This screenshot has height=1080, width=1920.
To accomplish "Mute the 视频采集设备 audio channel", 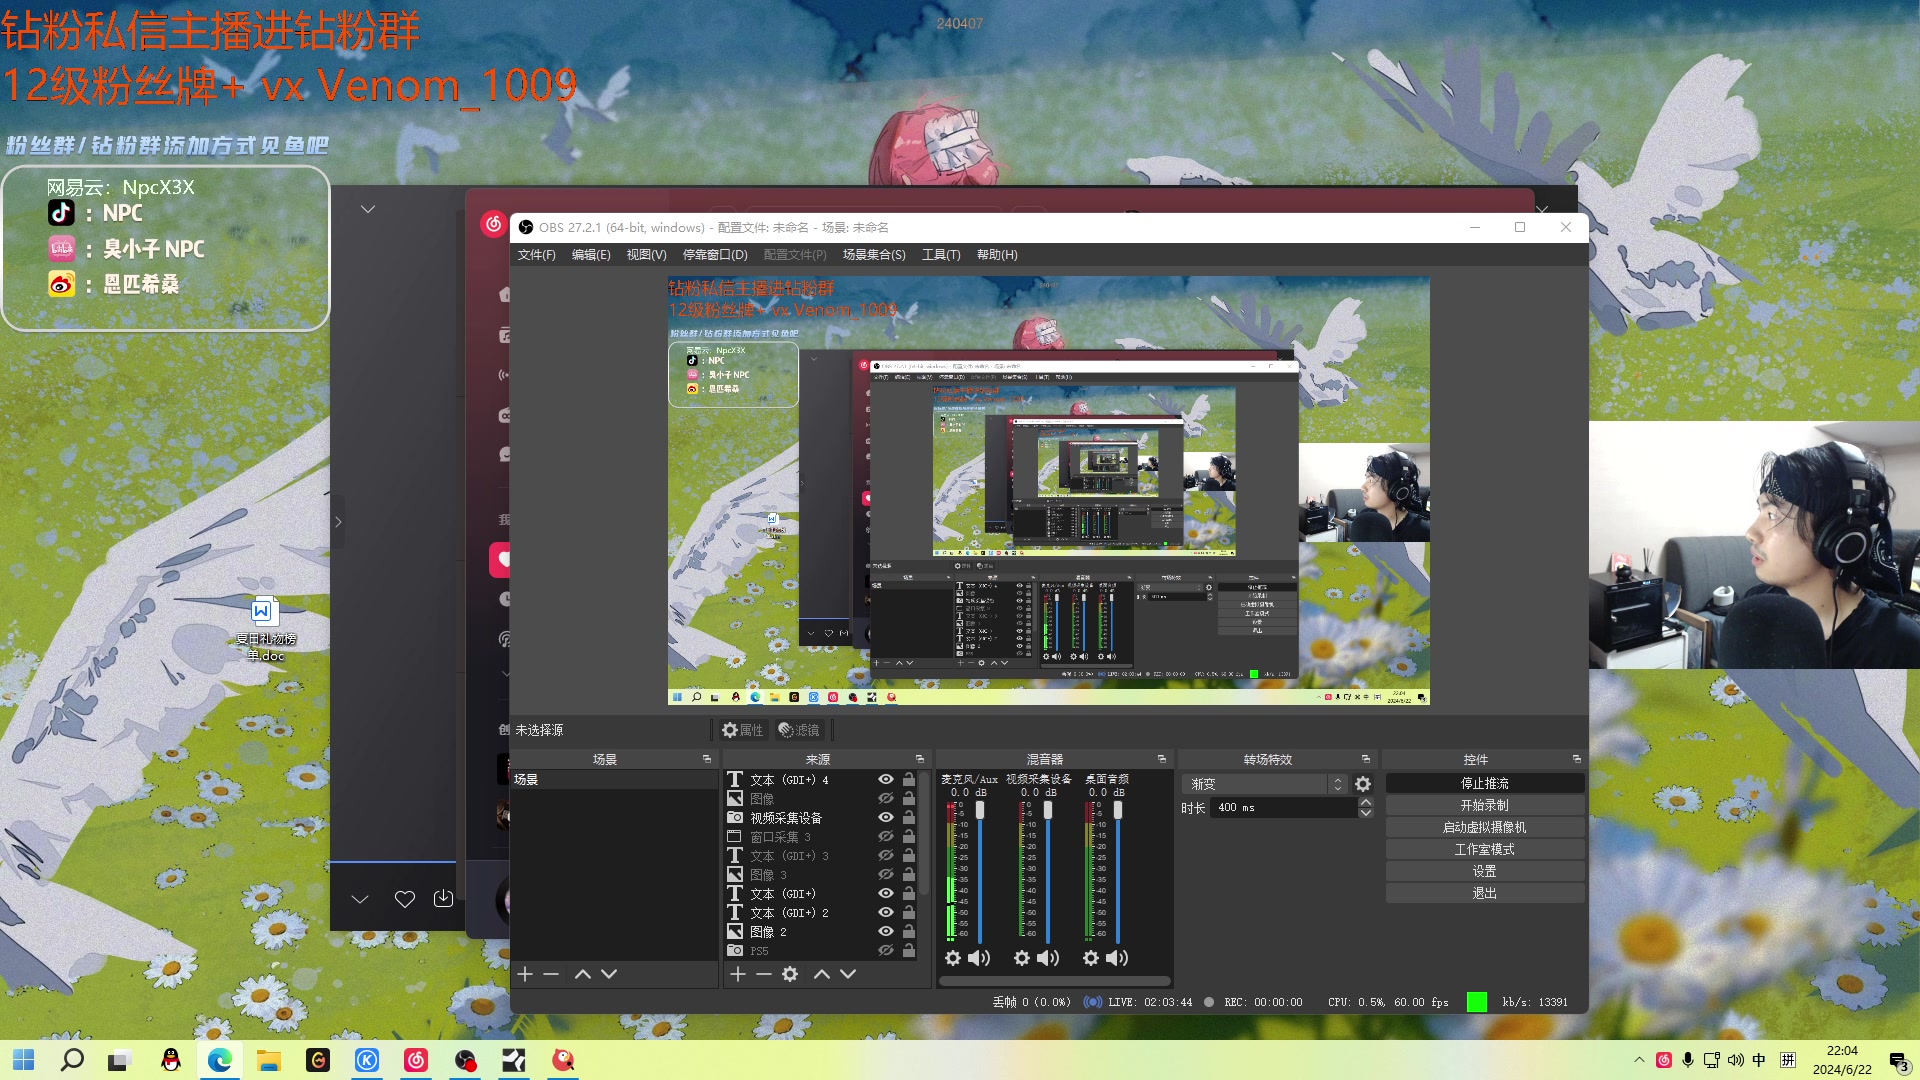I will coord(1048,958).
